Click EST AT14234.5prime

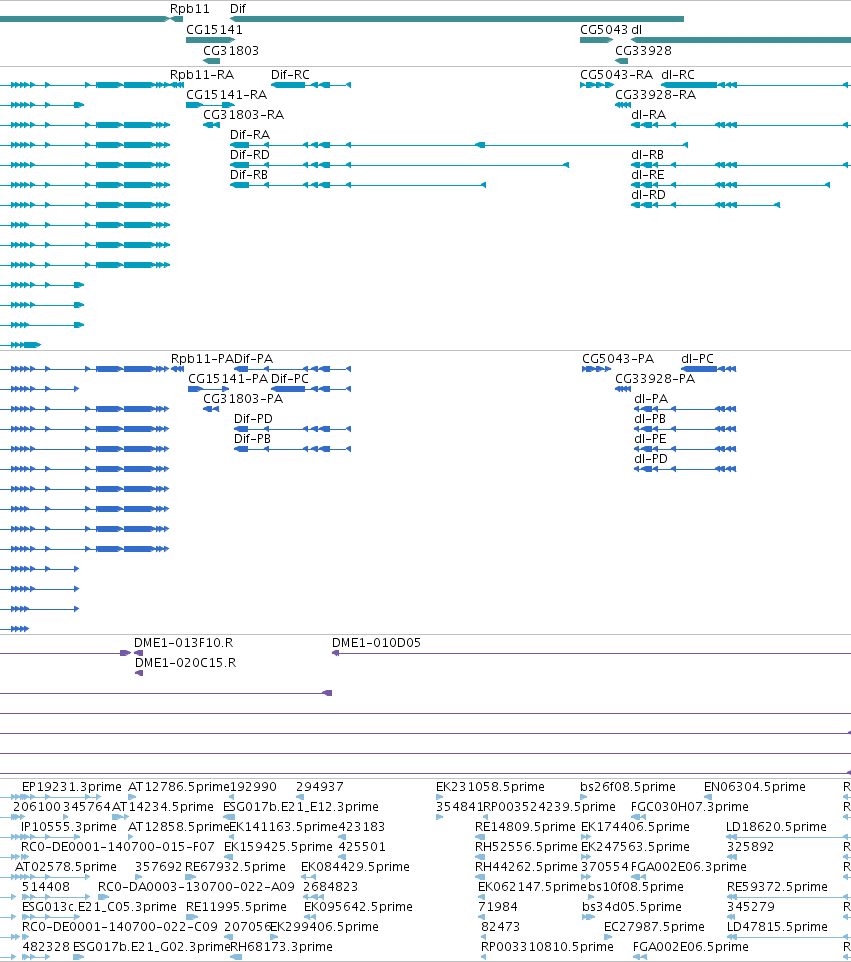coord(163,806)
